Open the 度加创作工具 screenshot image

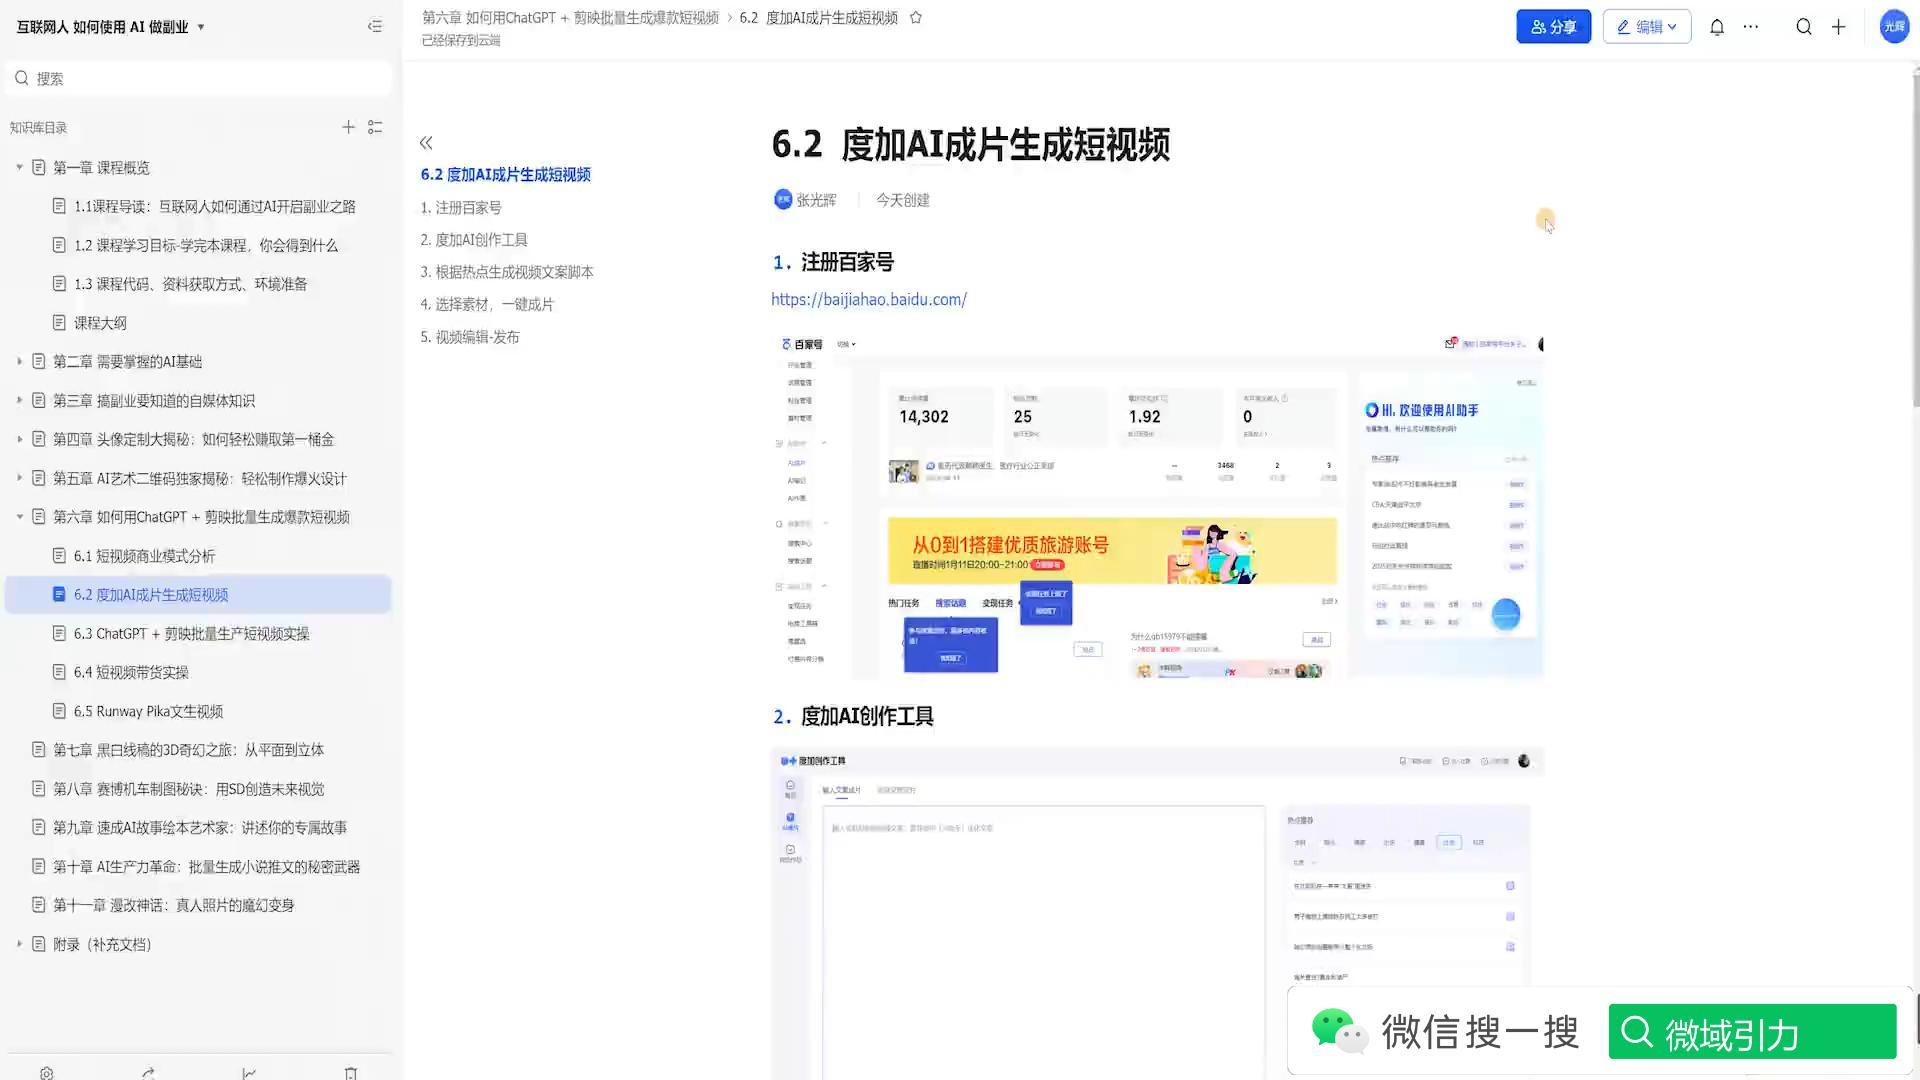pyautogui.click(x=1157, y=913)
